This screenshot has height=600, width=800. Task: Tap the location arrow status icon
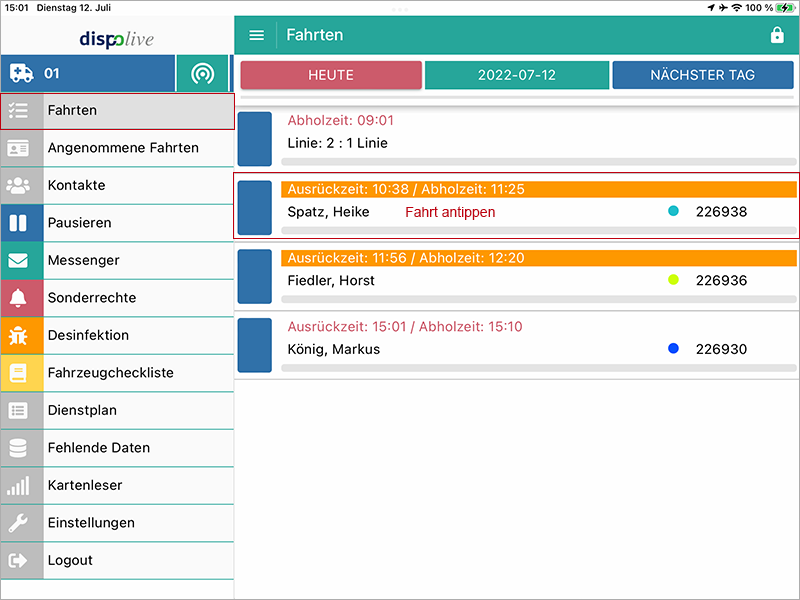pyautogui.click(x=711, y=8)
